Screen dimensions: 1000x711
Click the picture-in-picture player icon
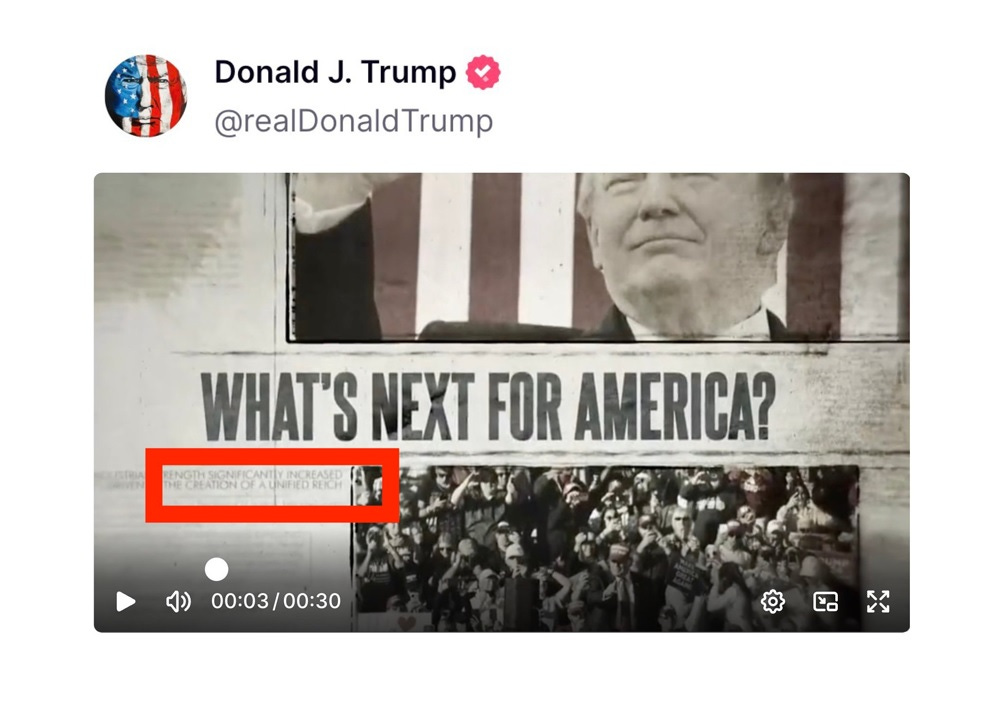pos(826,601)
